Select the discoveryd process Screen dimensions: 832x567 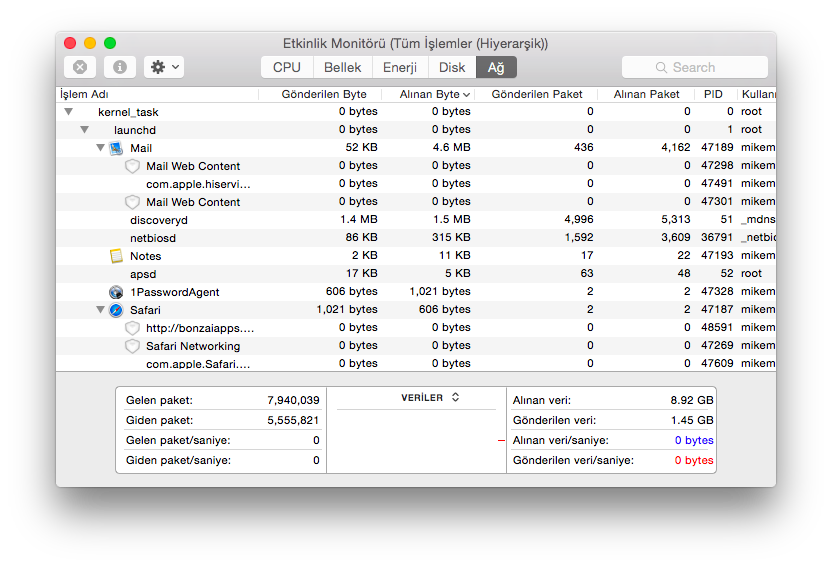(415, 220)
